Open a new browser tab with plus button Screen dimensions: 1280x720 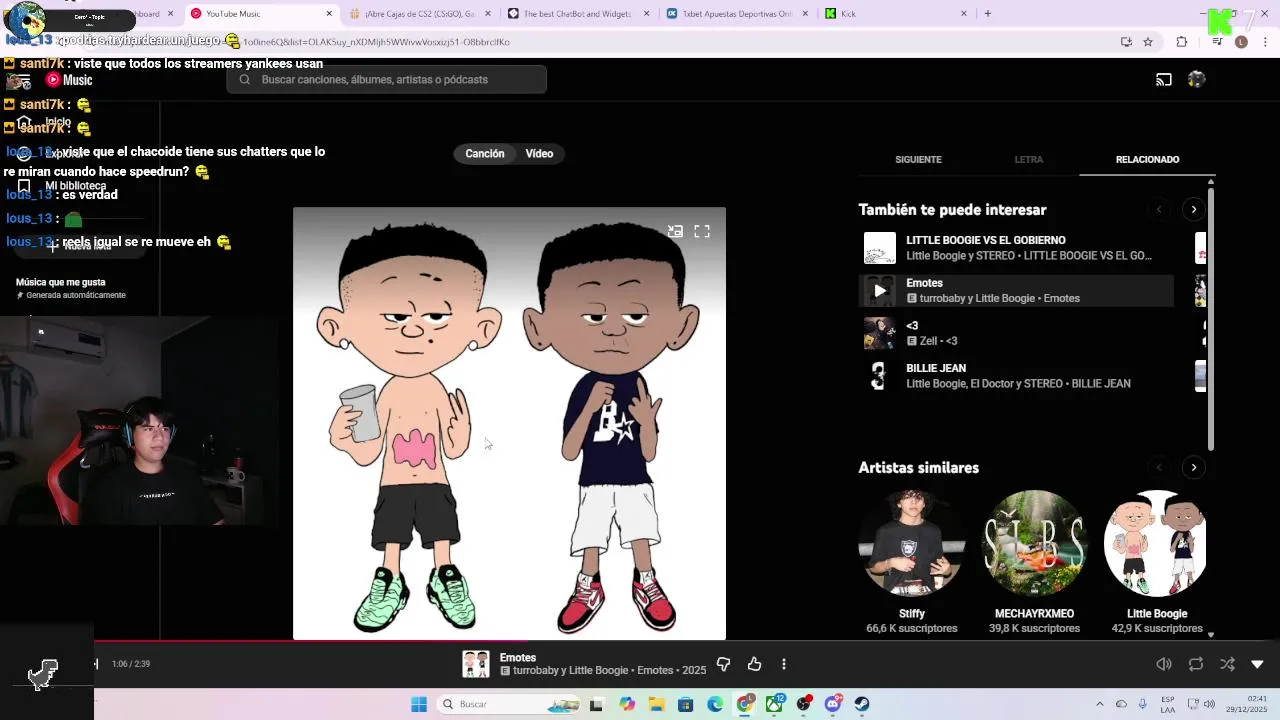[988, 14]
